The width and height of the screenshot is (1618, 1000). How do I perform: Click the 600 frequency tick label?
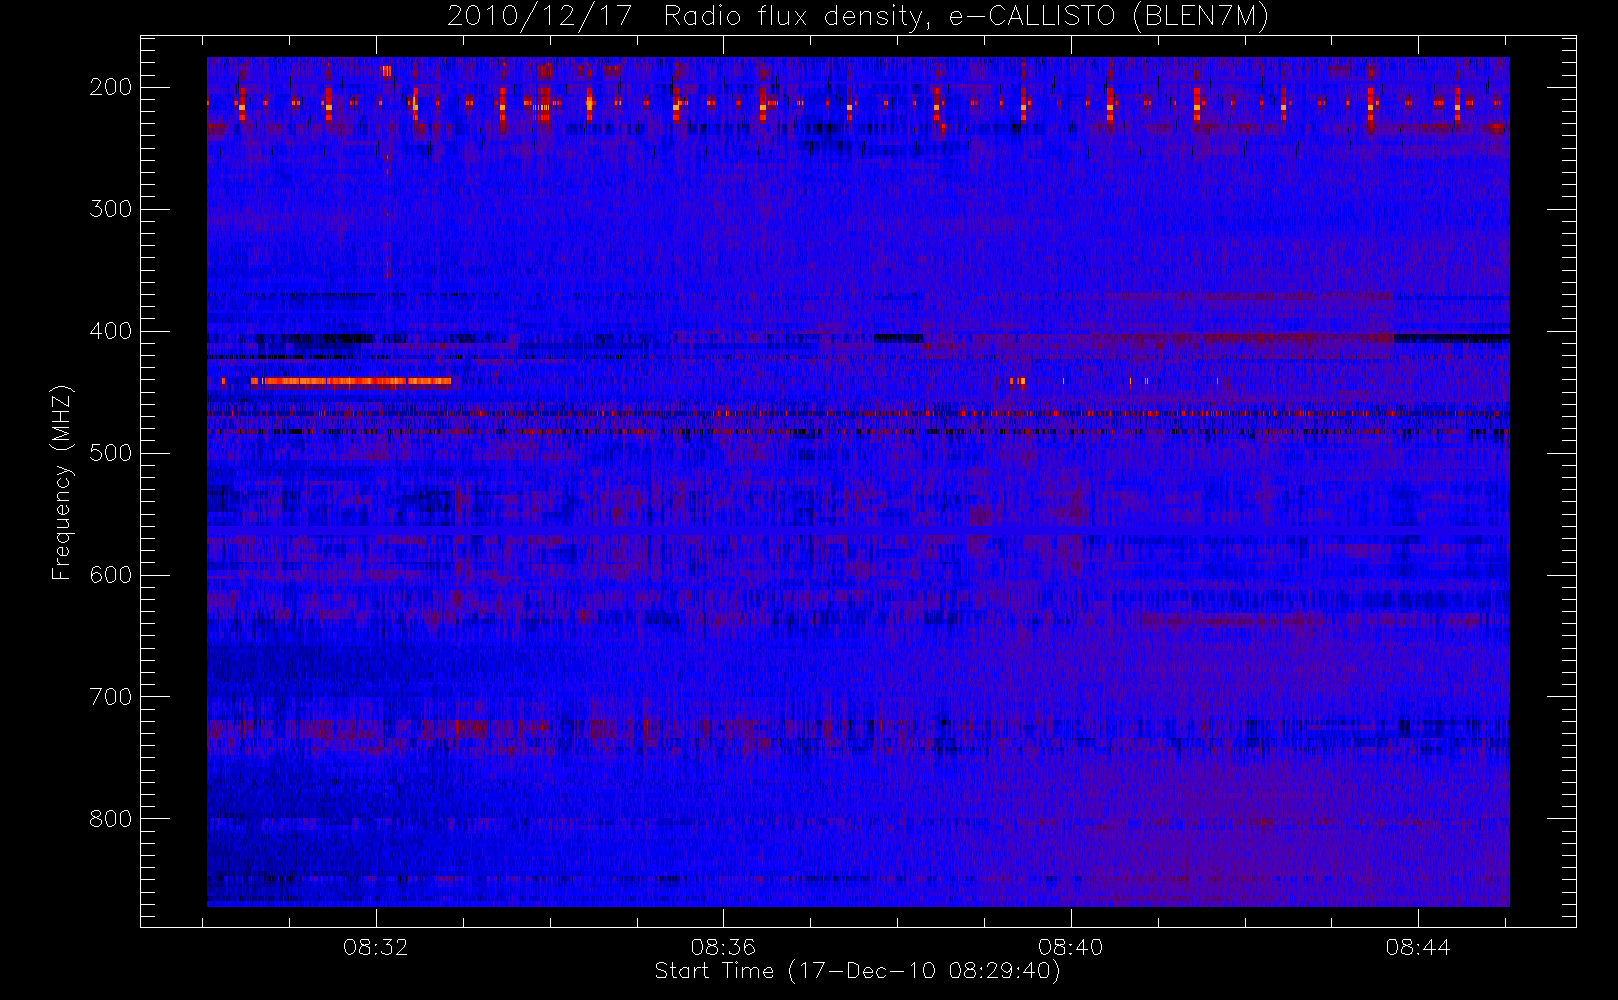(x=110, y=575)
